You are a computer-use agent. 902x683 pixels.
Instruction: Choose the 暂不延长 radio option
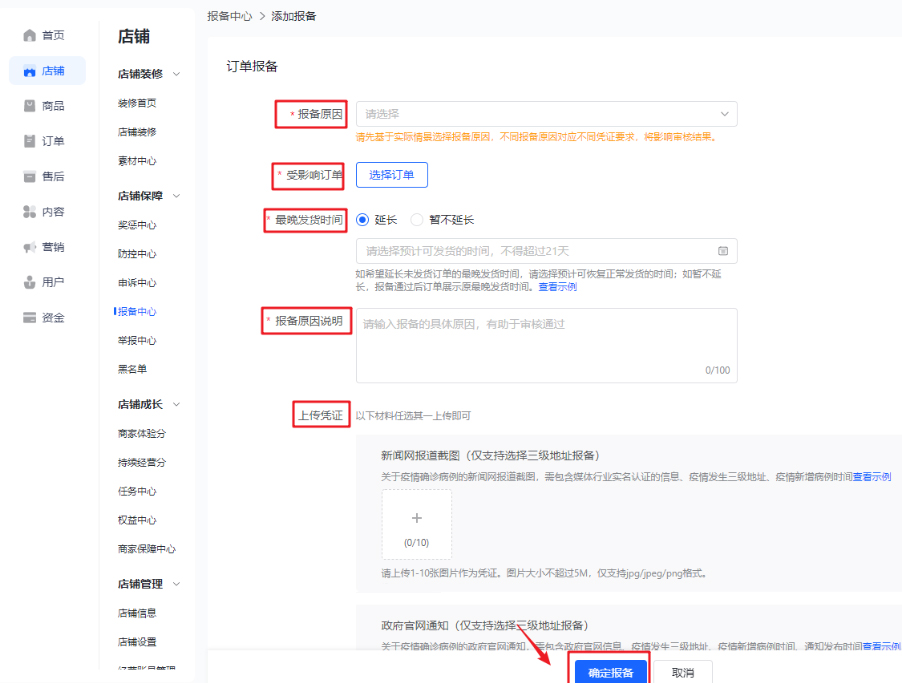tap(418, 218)
